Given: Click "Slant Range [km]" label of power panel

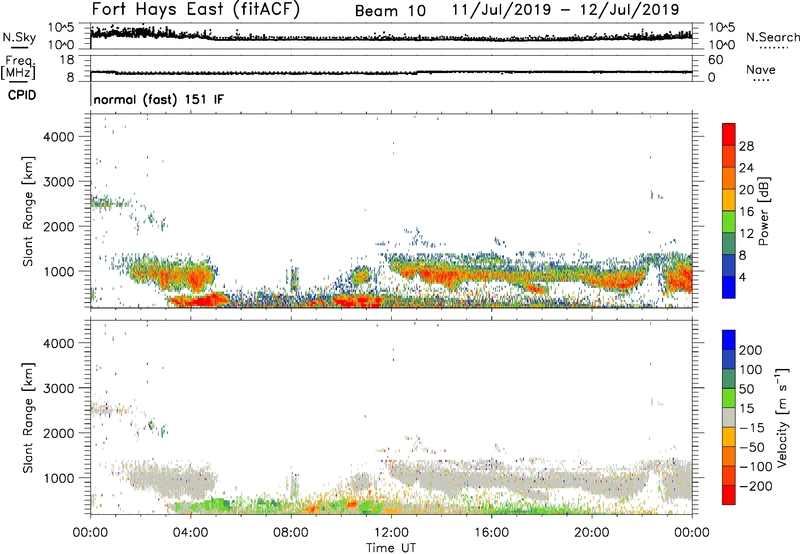Looking at the screenshot, I should pos(28,211).
